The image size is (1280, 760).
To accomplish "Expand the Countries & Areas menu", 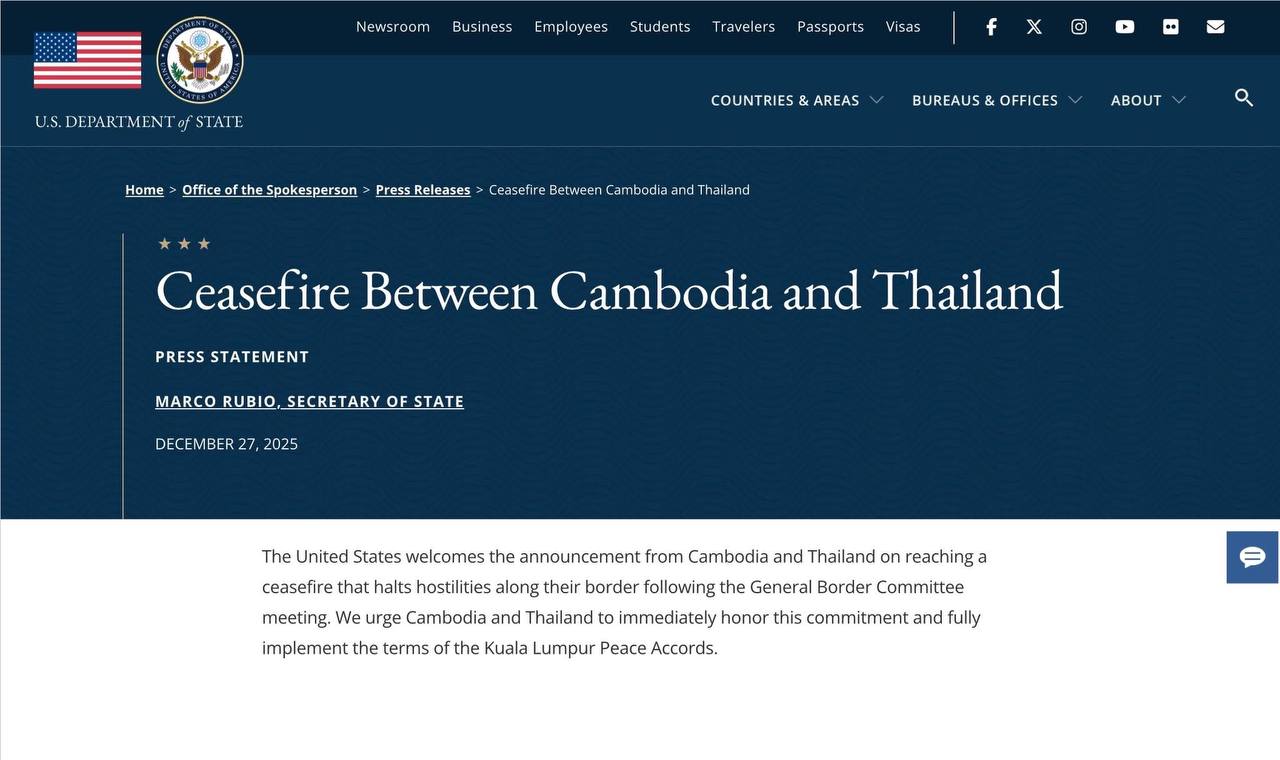I will point(797,100).
